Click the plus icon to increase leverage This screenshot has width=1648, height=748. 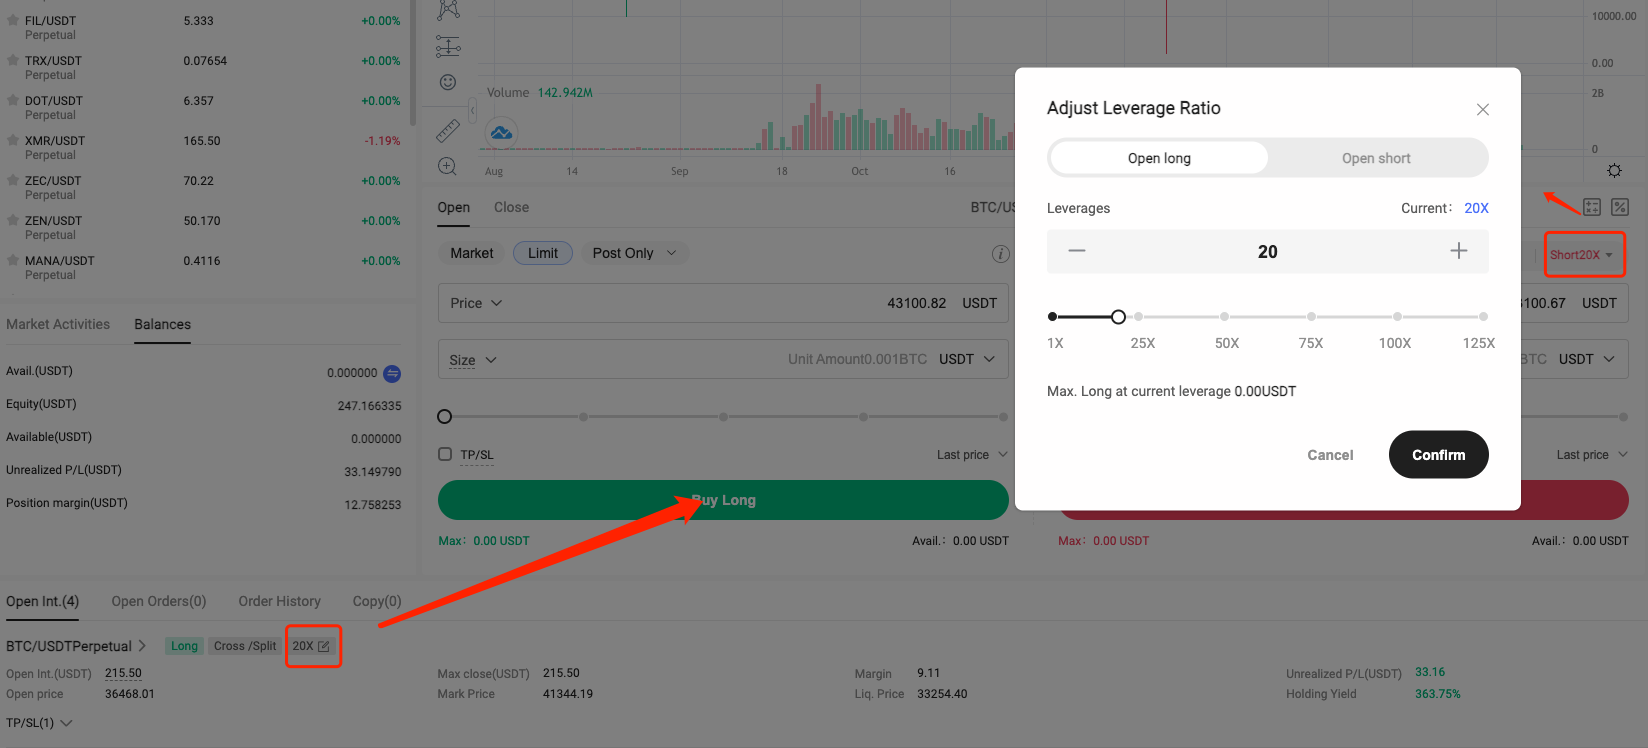tap(1459, 251)
